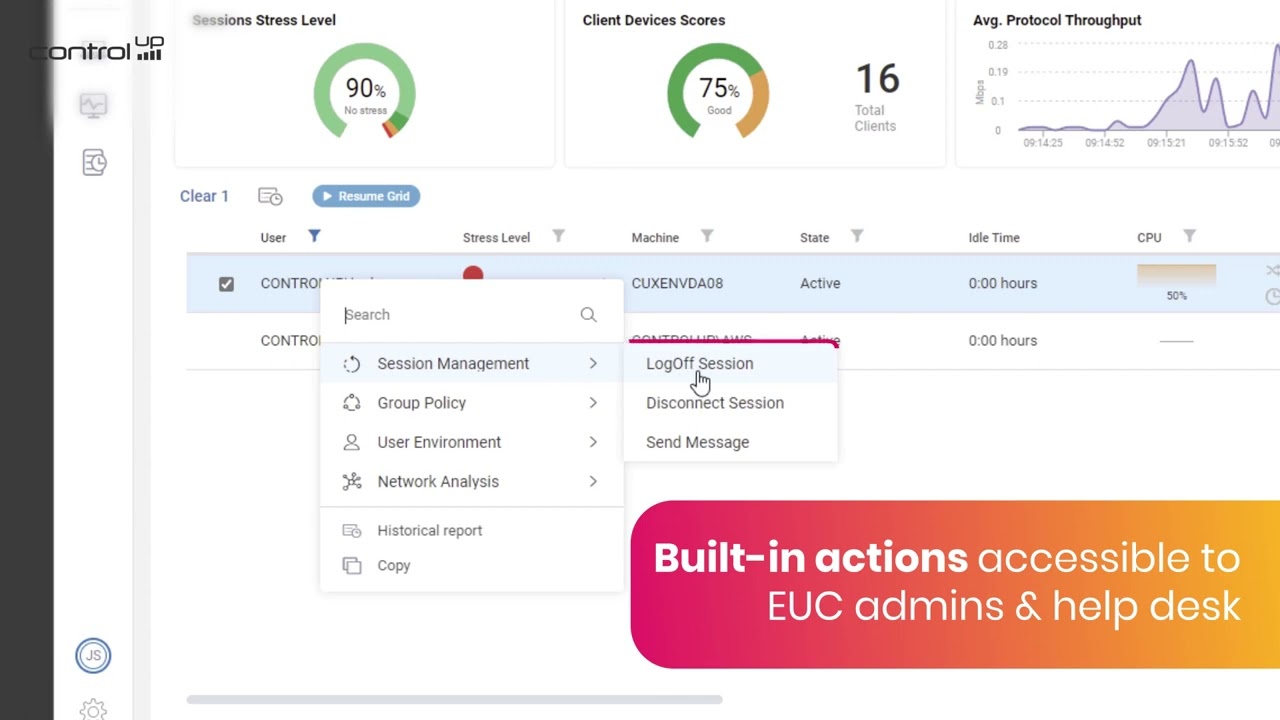
Task: Click the Group Policy icon
Action: 351,403
